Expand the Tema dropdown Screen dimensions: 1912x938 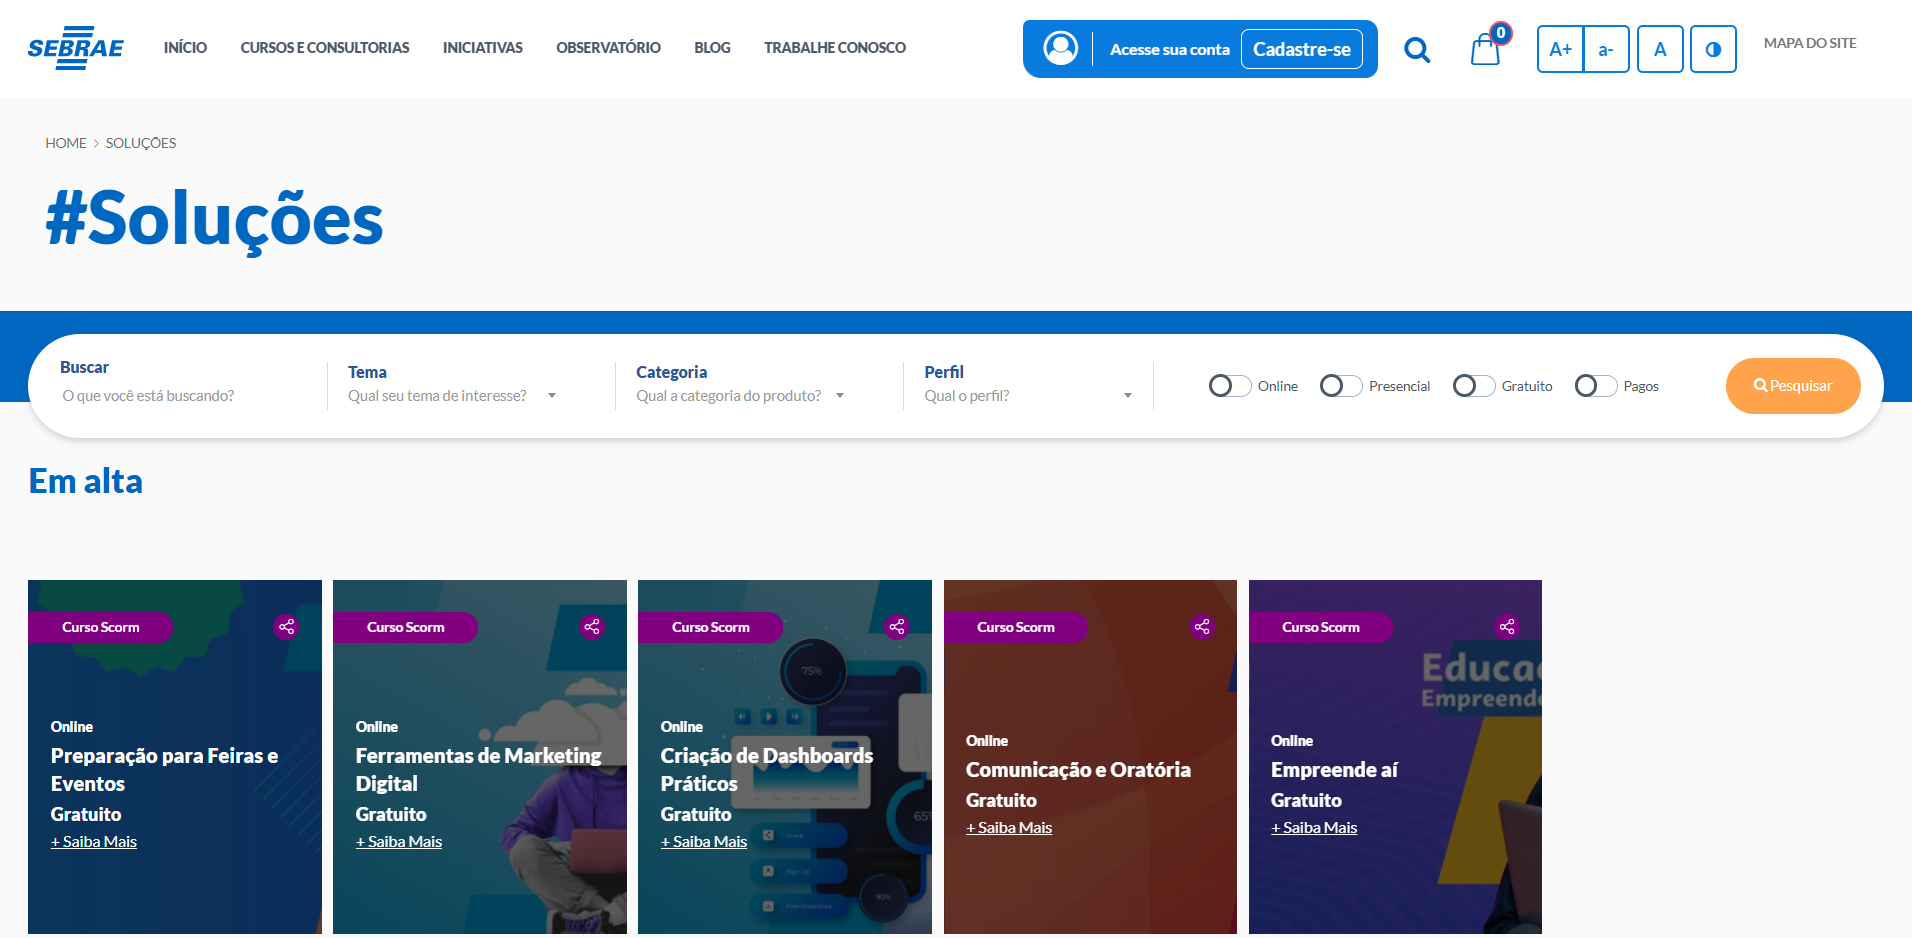452,396
